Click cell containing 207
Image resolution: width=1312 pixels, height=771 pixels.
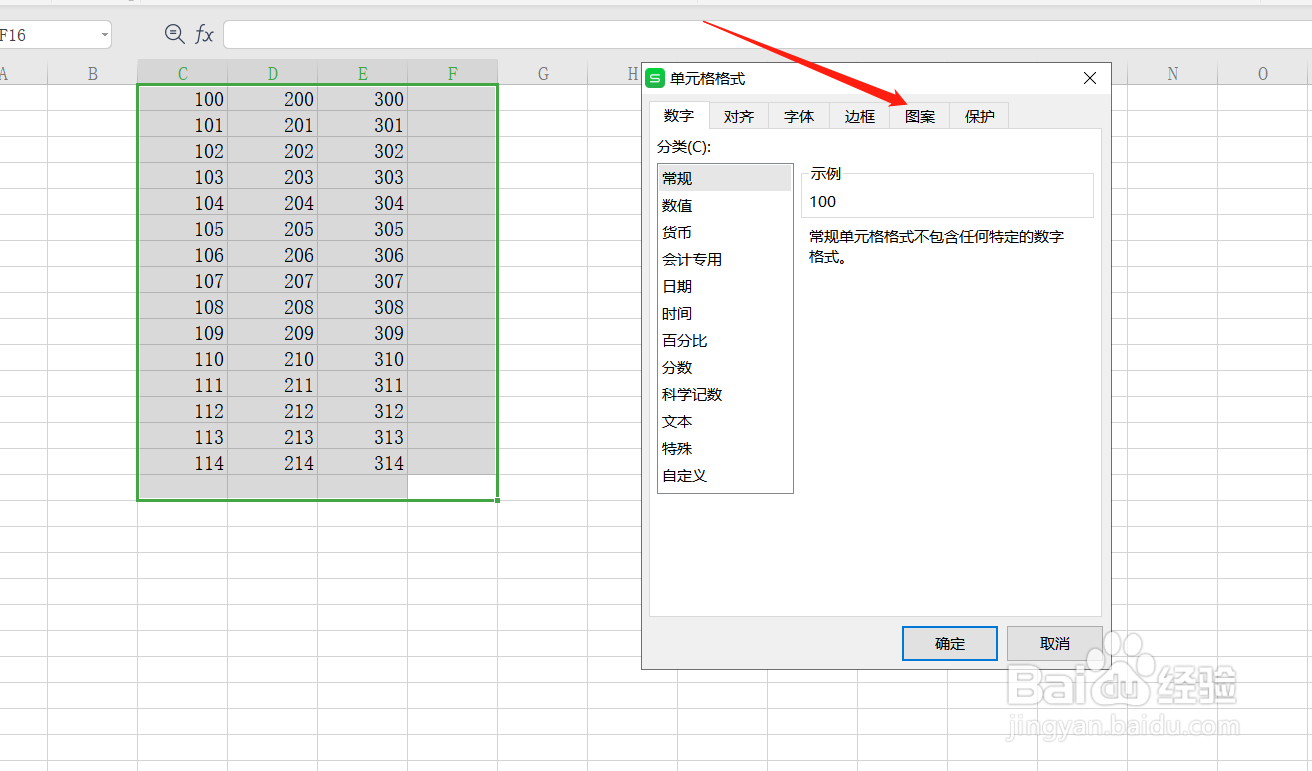[x=273, y=281]
